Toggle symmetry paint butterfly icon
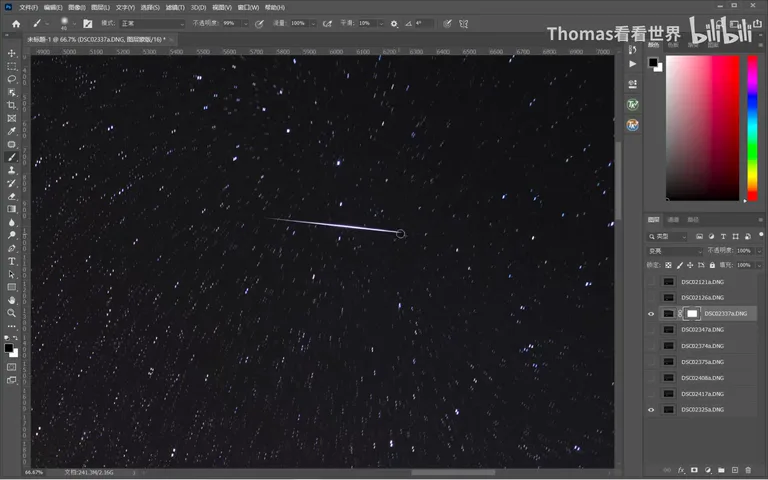 click(463, 24)
